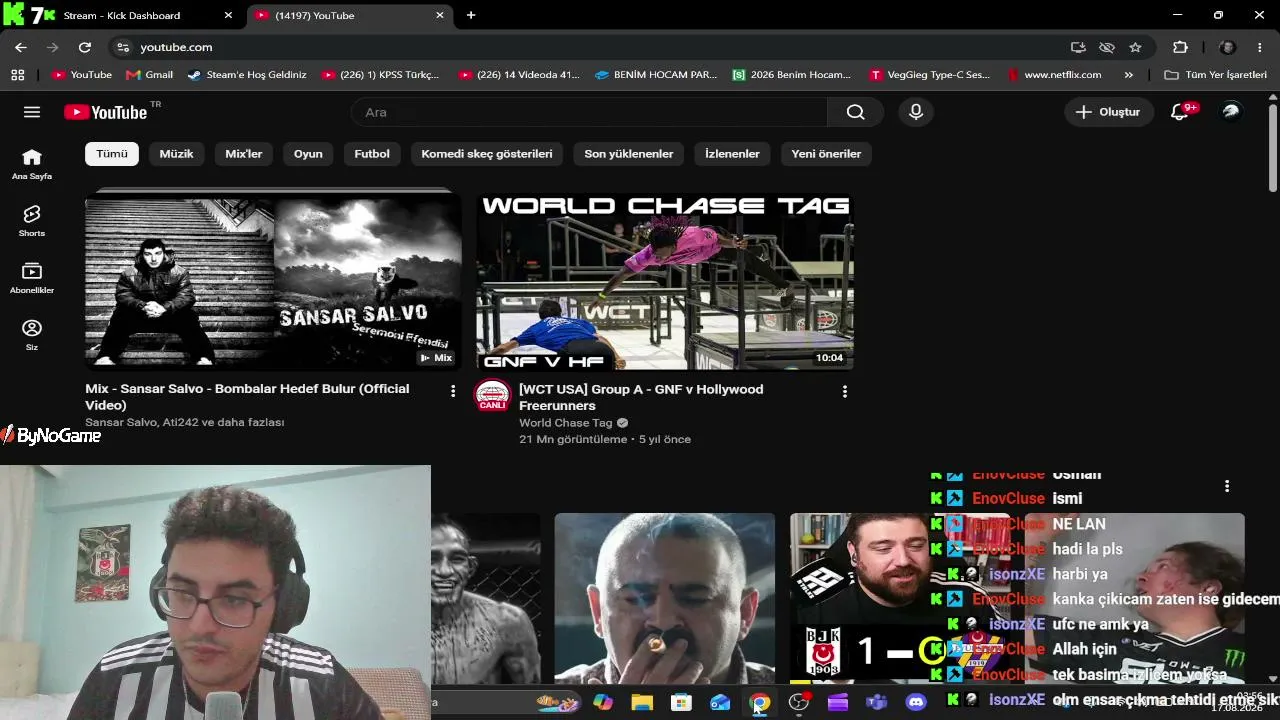Screen dimensions: 1280x720
Task: Launch Copilot from the taskbar
Action: (x=603, y=703)
